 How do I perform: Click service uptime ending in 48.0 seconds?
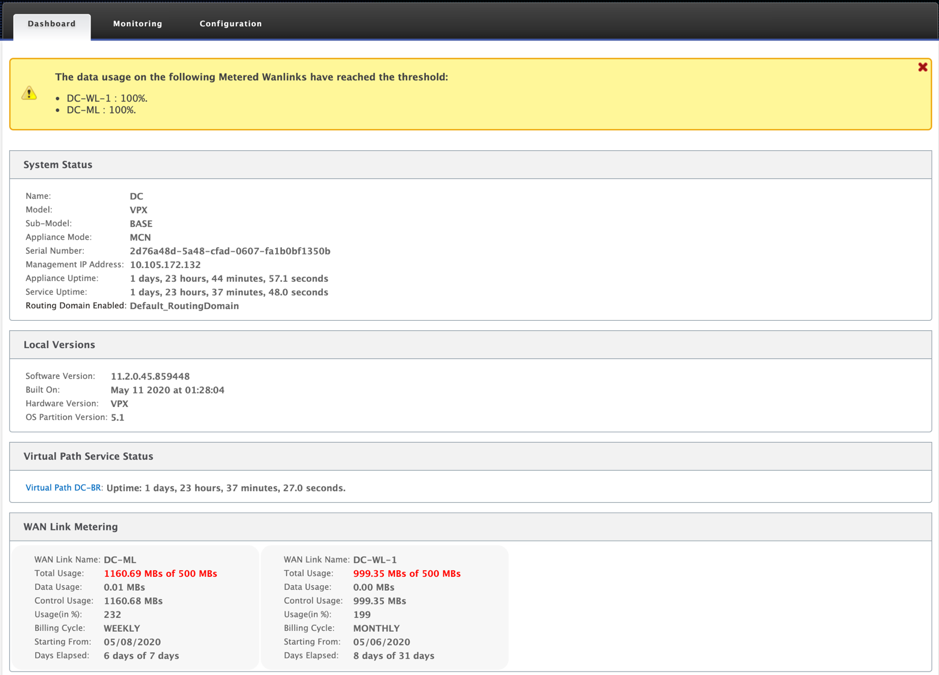tap(229, 292)
